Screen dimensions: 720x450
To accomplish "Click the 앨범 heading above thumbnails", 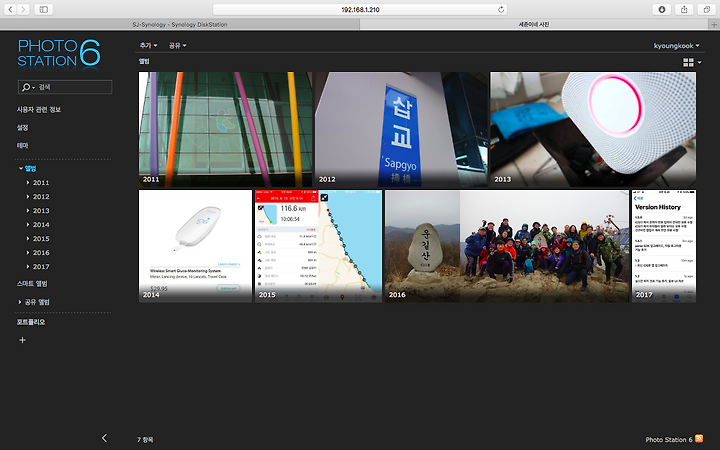I will 144,61.
